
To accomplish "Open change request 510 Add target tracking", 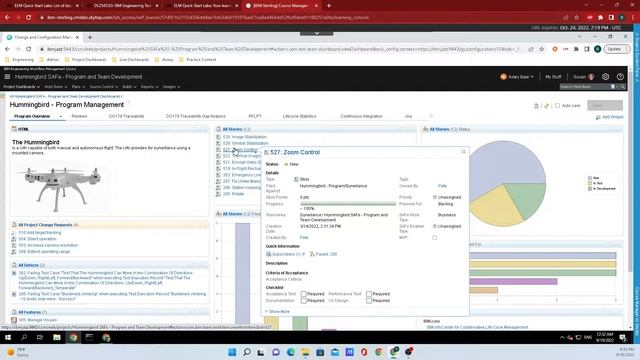I will (x=40, y=233).
